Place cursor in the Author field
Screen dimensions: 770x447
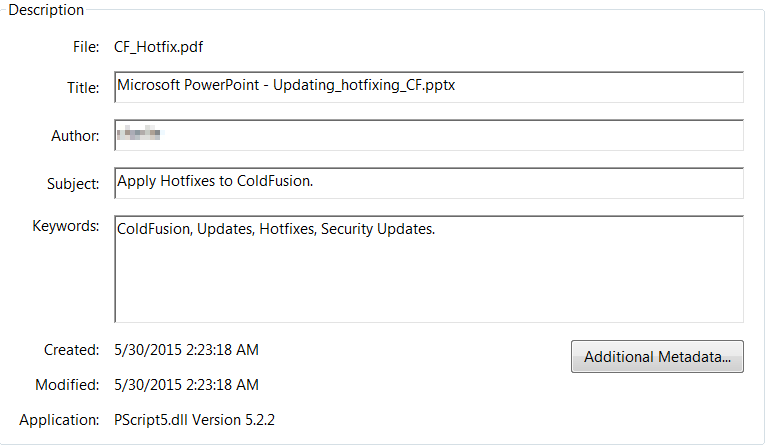[x=429, y=135]
